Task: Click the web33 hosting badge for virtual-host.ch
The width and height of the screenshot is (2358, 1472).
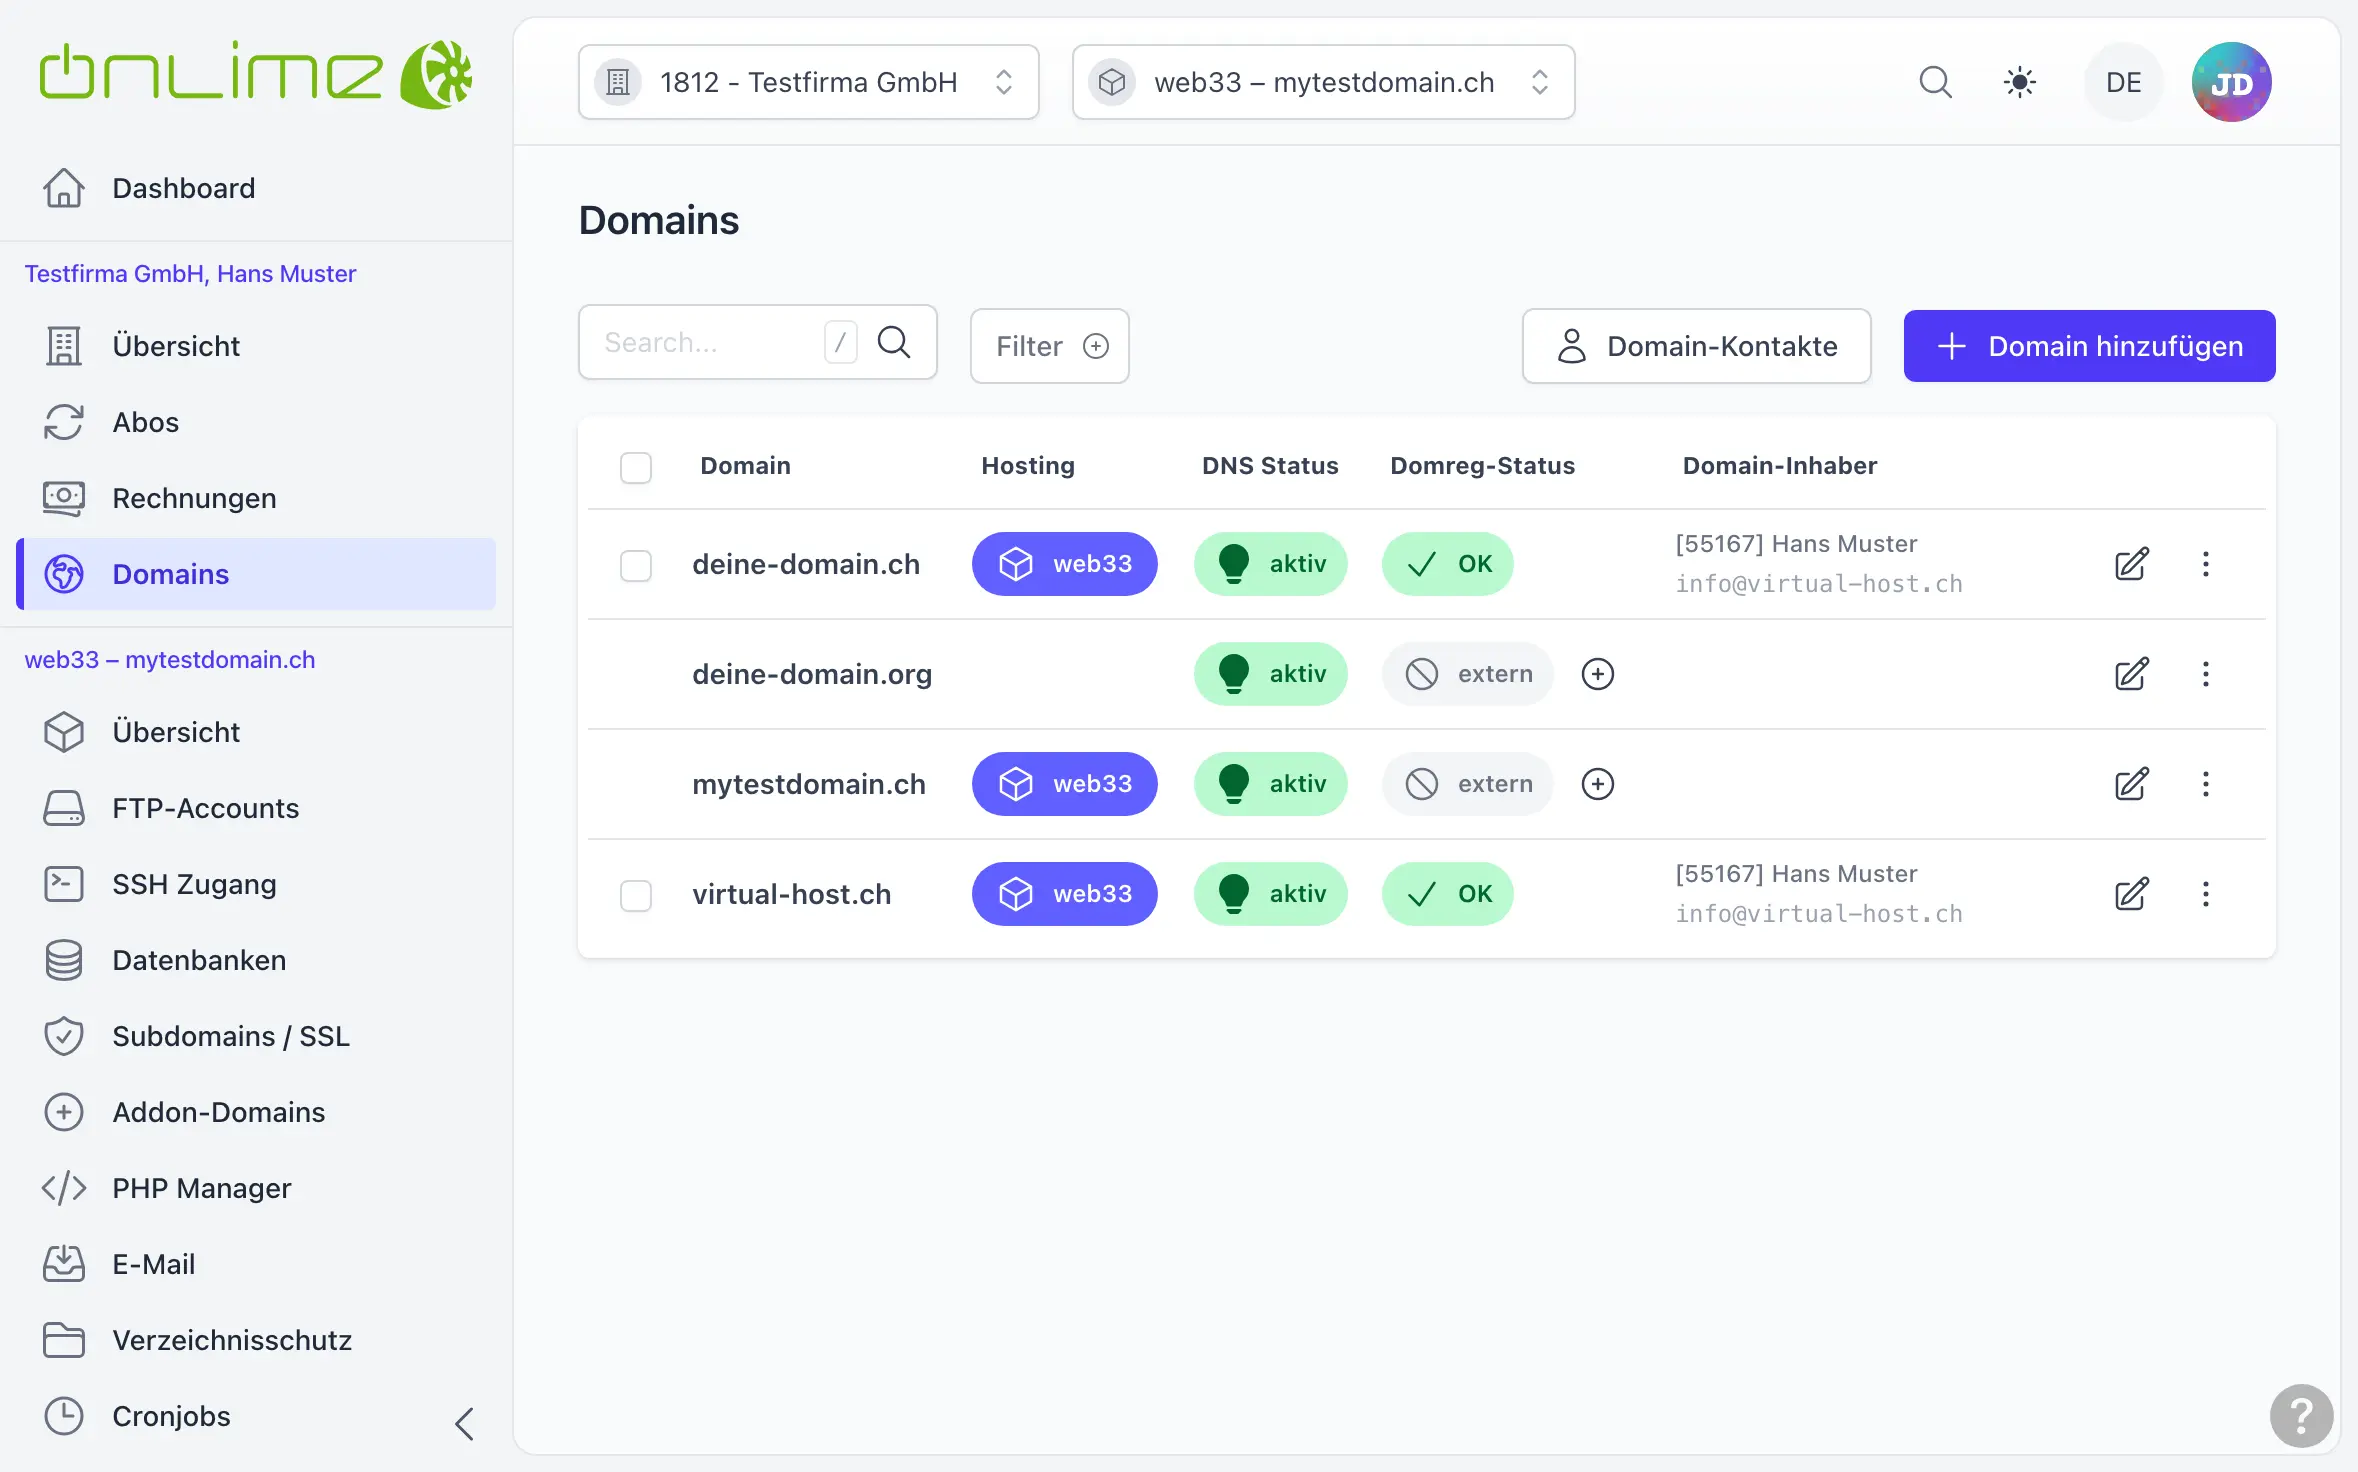Action: click(x=1064, y=894)
